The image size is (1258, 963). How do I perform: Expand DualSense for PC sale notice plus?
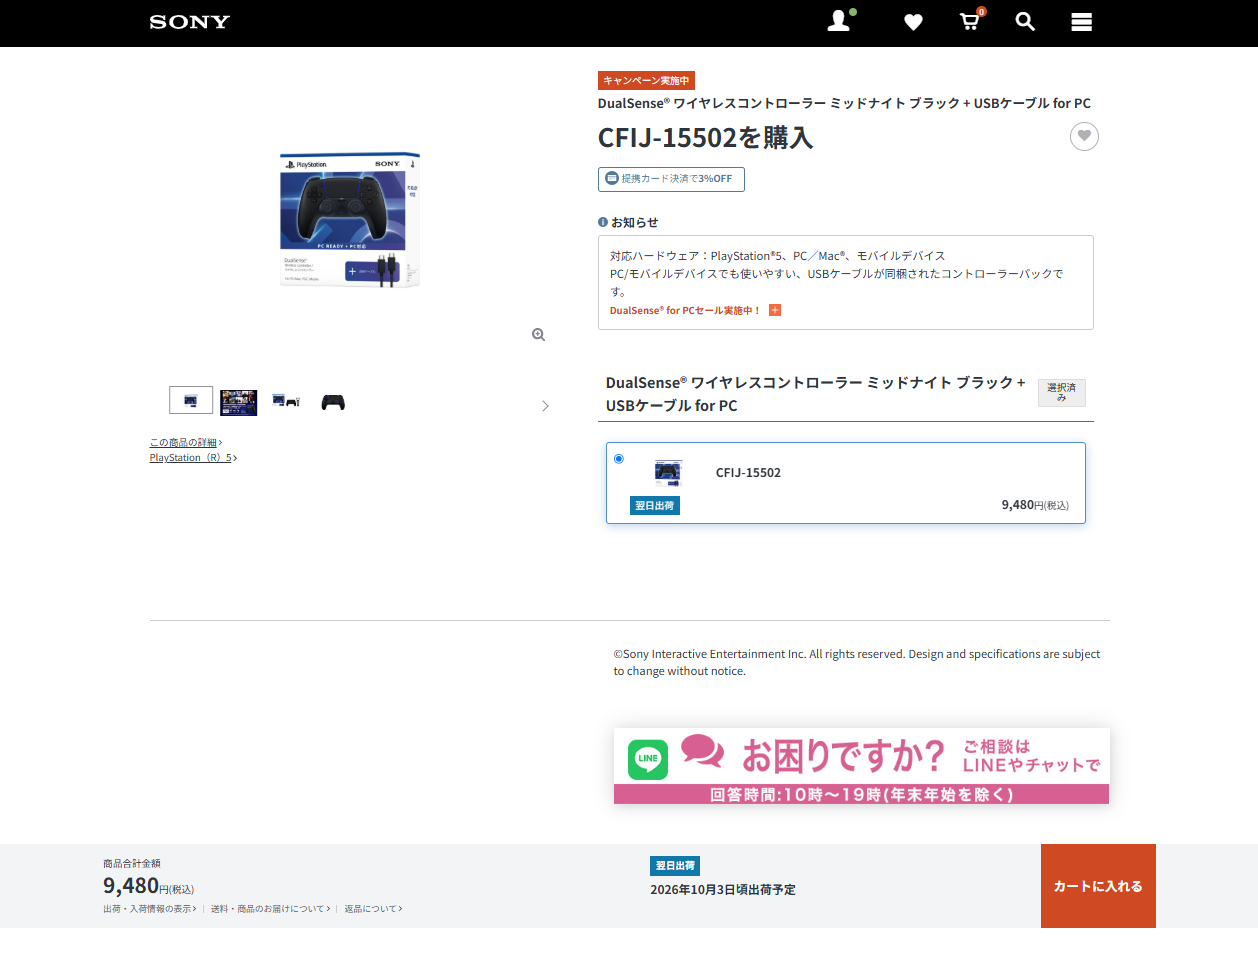[x=775, y=310]
